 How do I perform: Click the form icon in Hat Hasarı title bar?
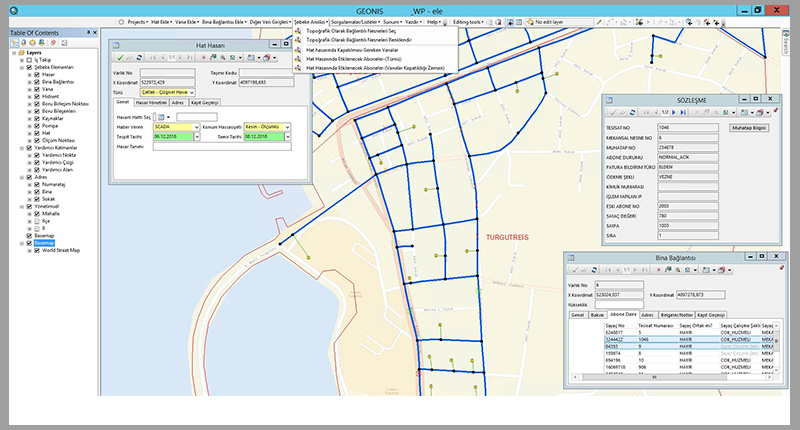pyautogui.click(x=116, y=45)
